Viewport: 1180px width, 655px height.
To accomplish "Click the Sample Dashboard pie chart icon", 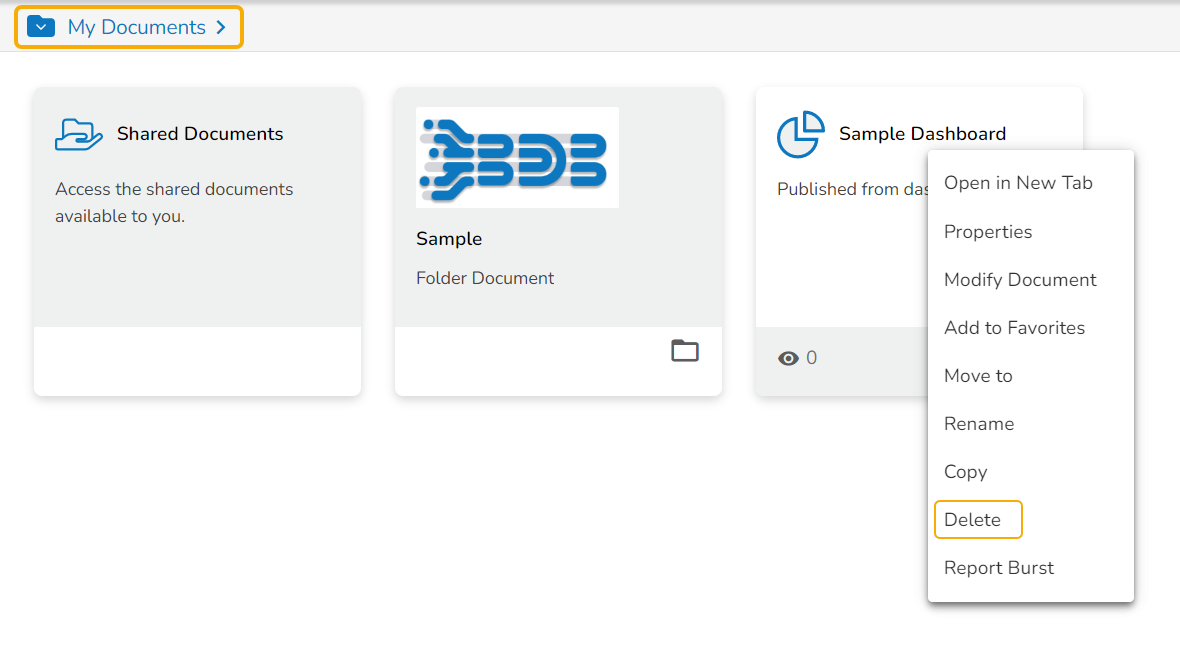I will pyautogui.click(x=800, y=134).
